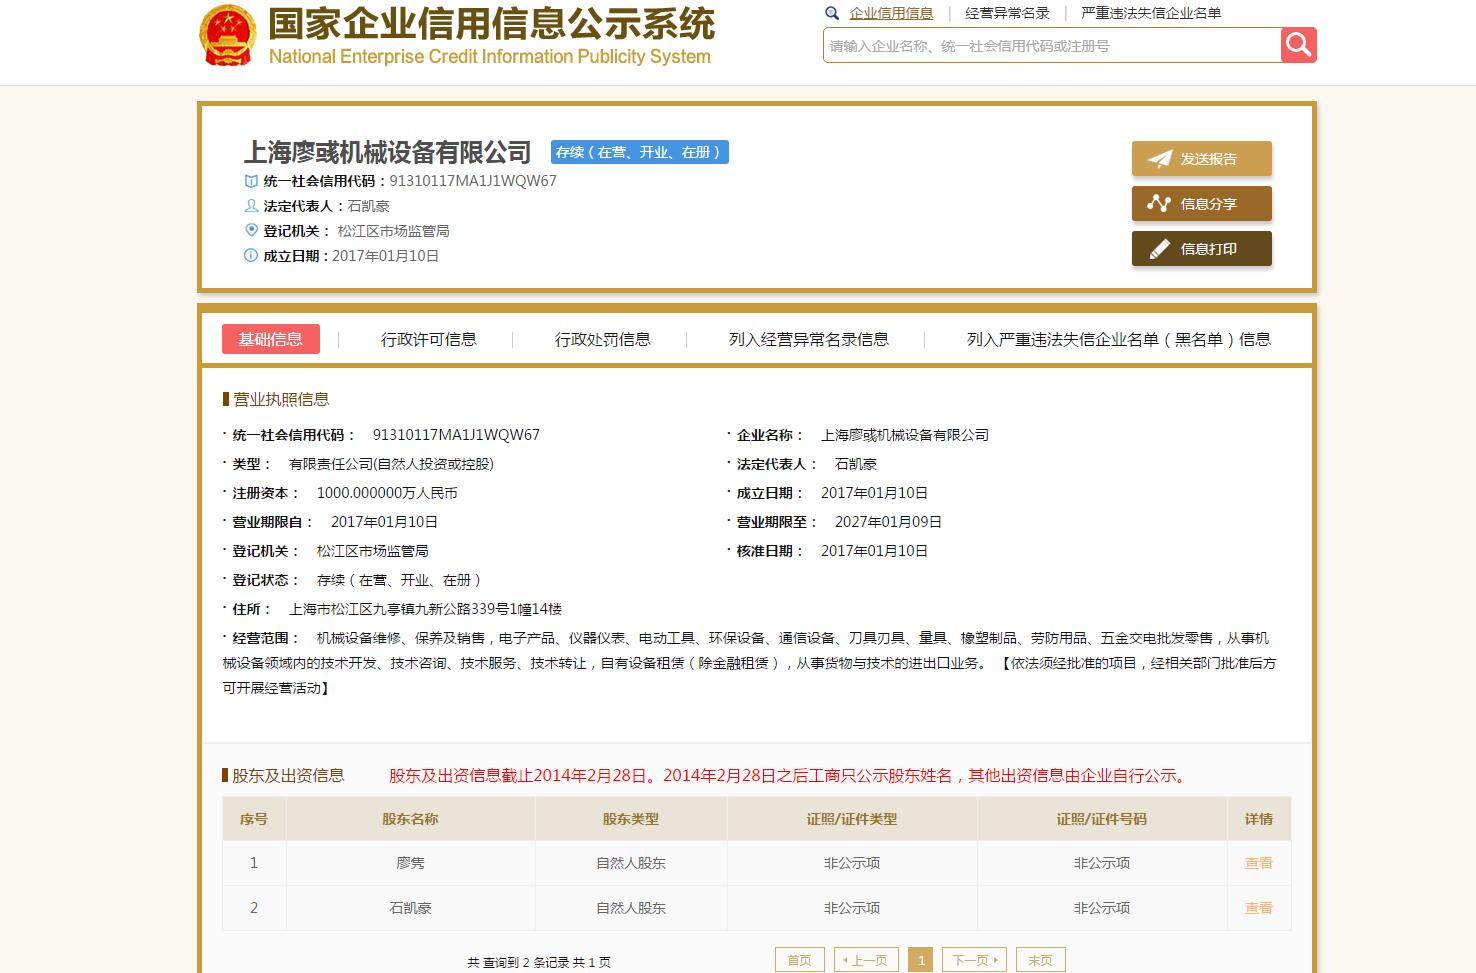
Task: Click the 证照/证件号码 column header
Action: [x=1102, y=819]
